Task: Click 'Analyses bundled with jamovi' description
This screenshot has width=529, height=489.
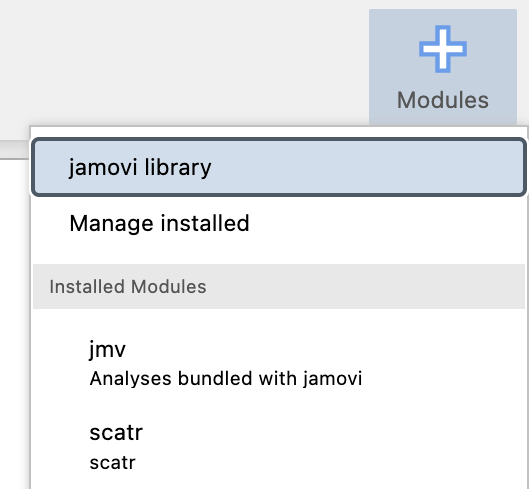Action: tap(226, 378)
